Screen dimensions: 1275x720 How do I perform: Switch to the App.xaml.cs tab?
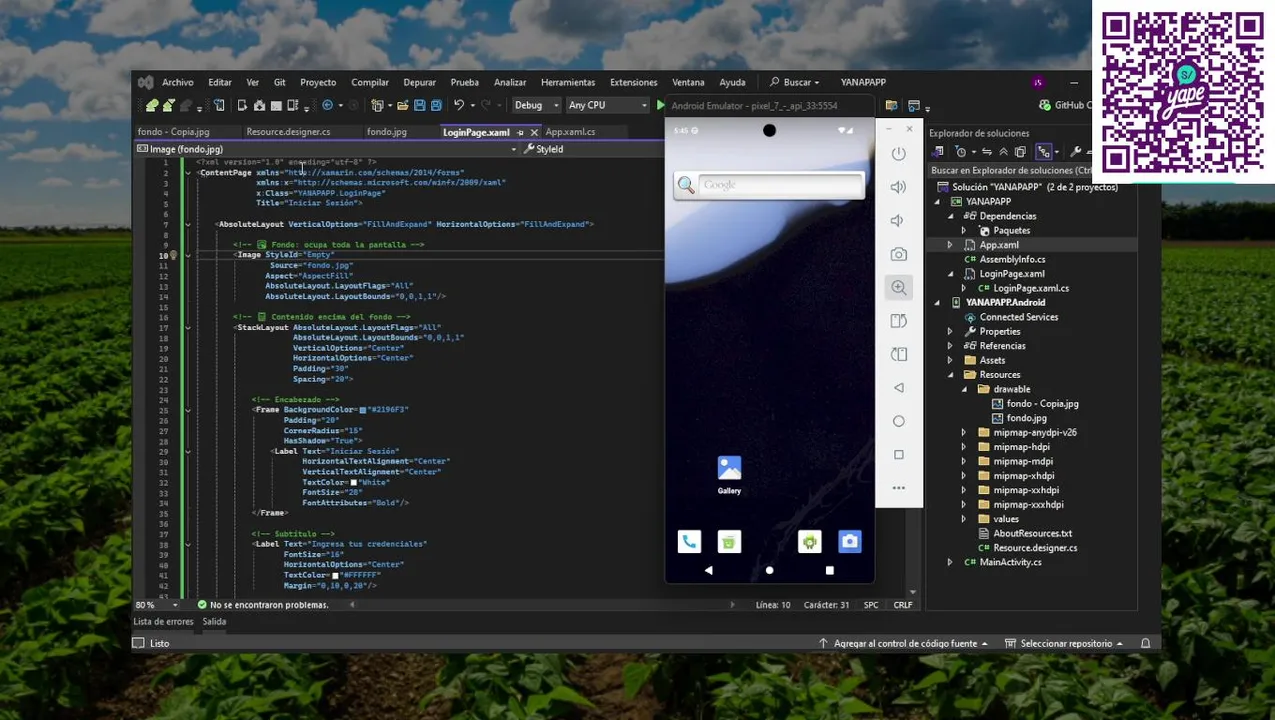(x=570, y=132)
